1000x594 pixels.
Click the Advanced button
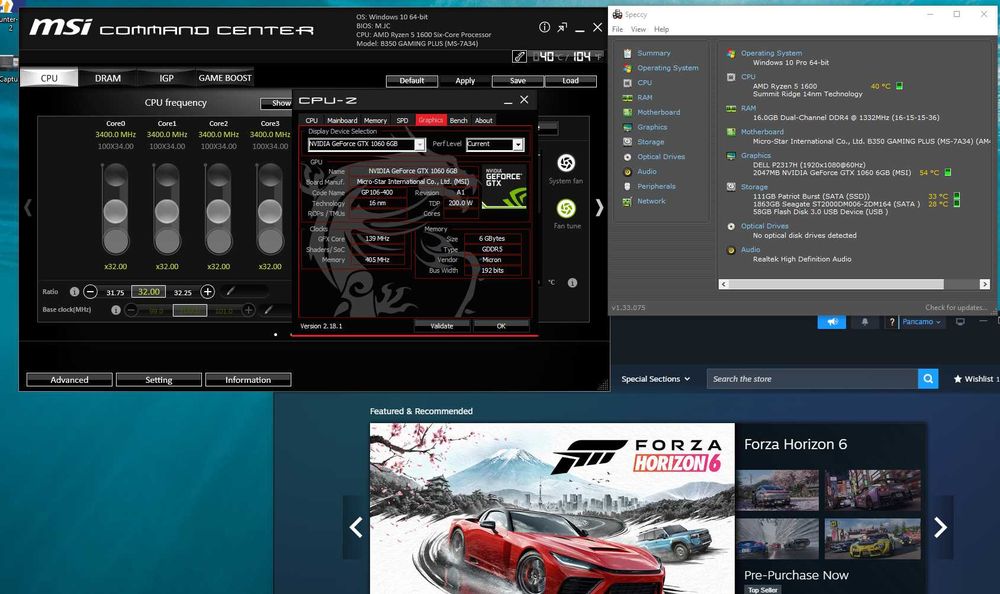70,380
